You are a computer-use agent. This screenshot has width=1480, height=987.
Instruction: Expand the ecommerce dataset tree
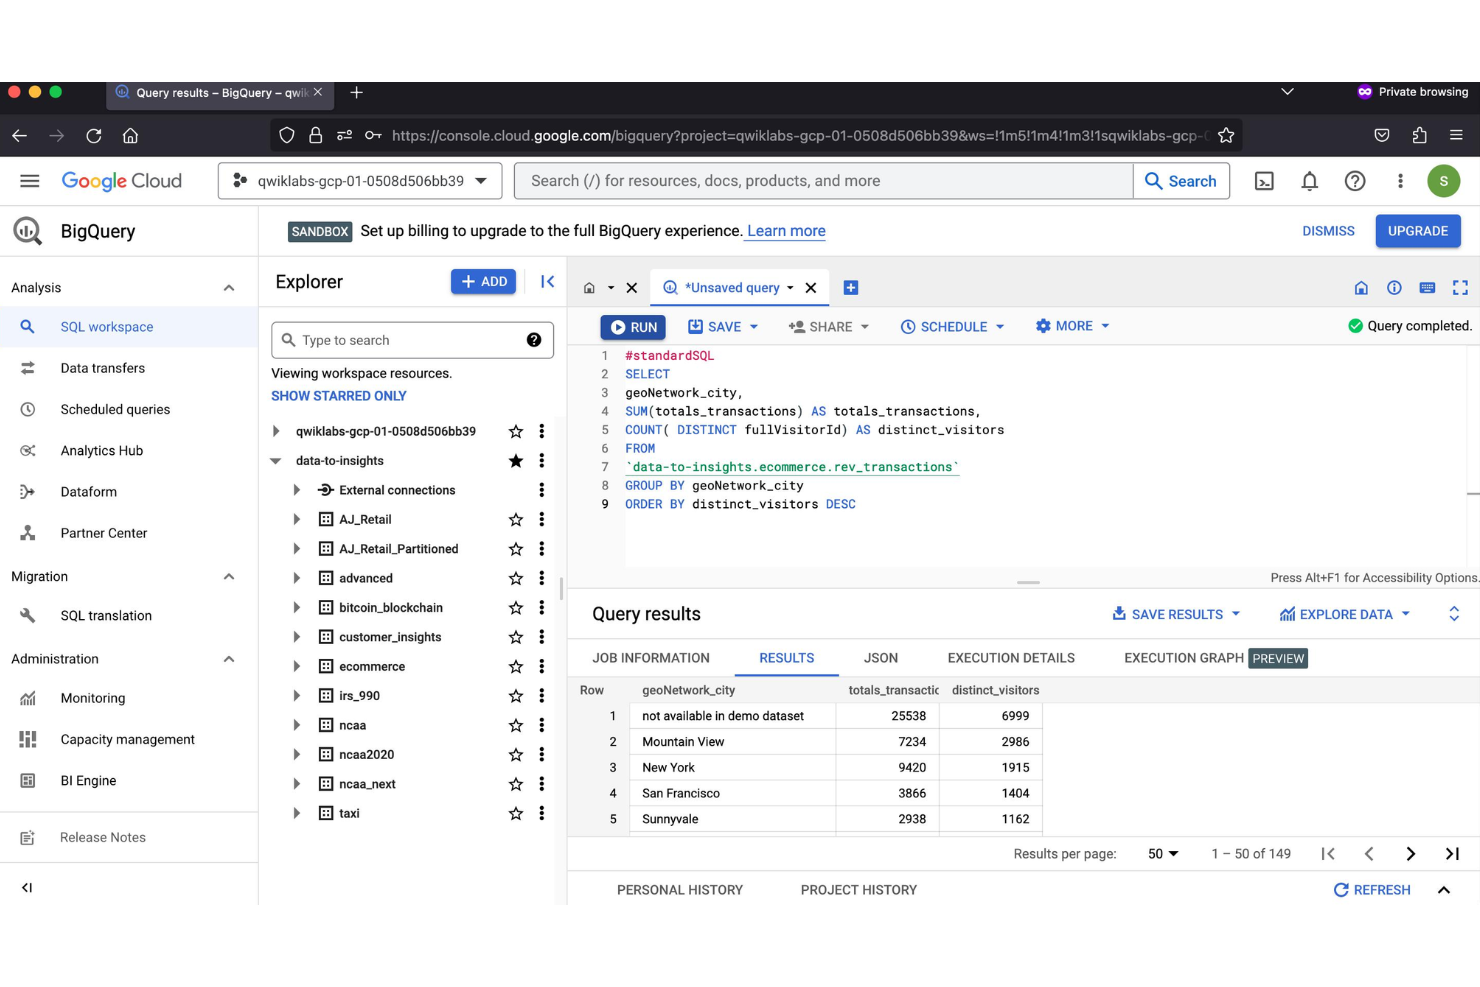coord(297,666)
